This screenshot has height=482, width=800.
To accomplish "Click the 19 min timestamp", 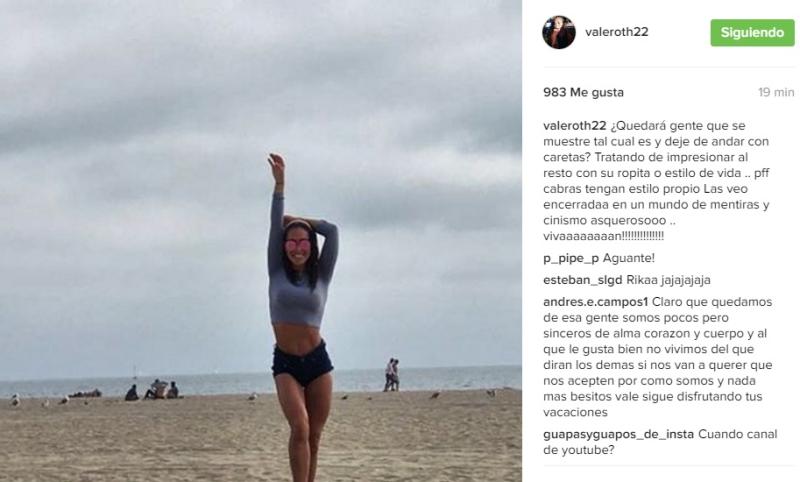I will (x=776, y=92).
